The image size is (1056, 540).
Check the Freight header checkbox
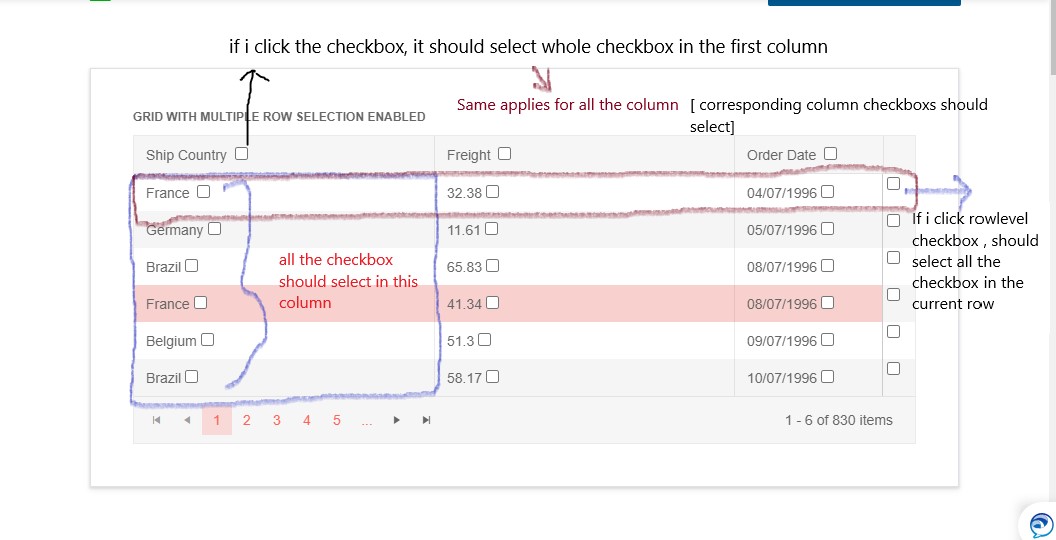point(504,154)
